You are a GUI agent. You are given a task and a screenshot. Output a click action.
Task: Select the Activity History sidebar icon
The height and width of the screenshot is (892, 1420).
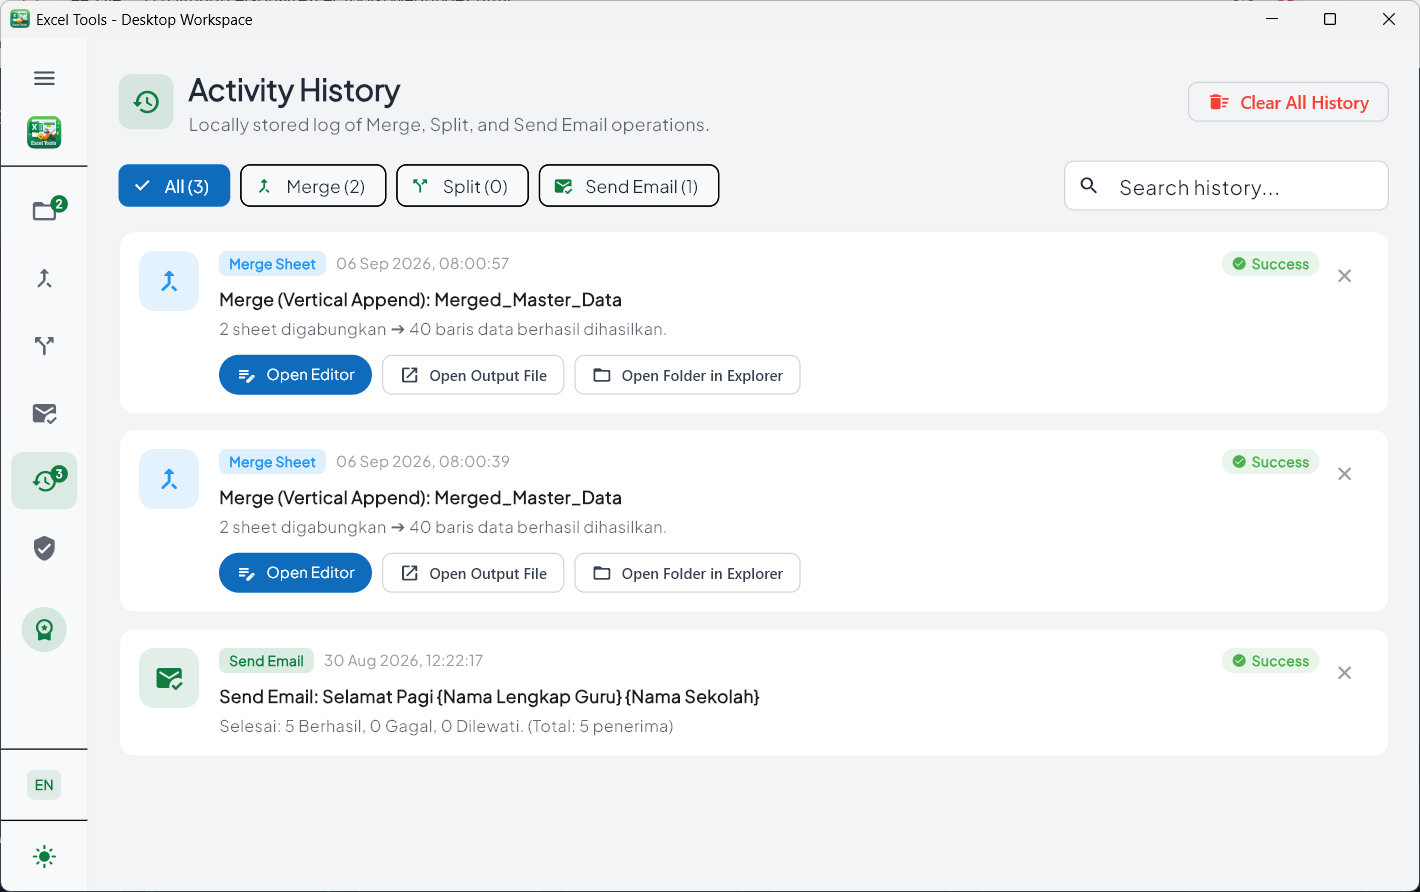pos(44,481)
